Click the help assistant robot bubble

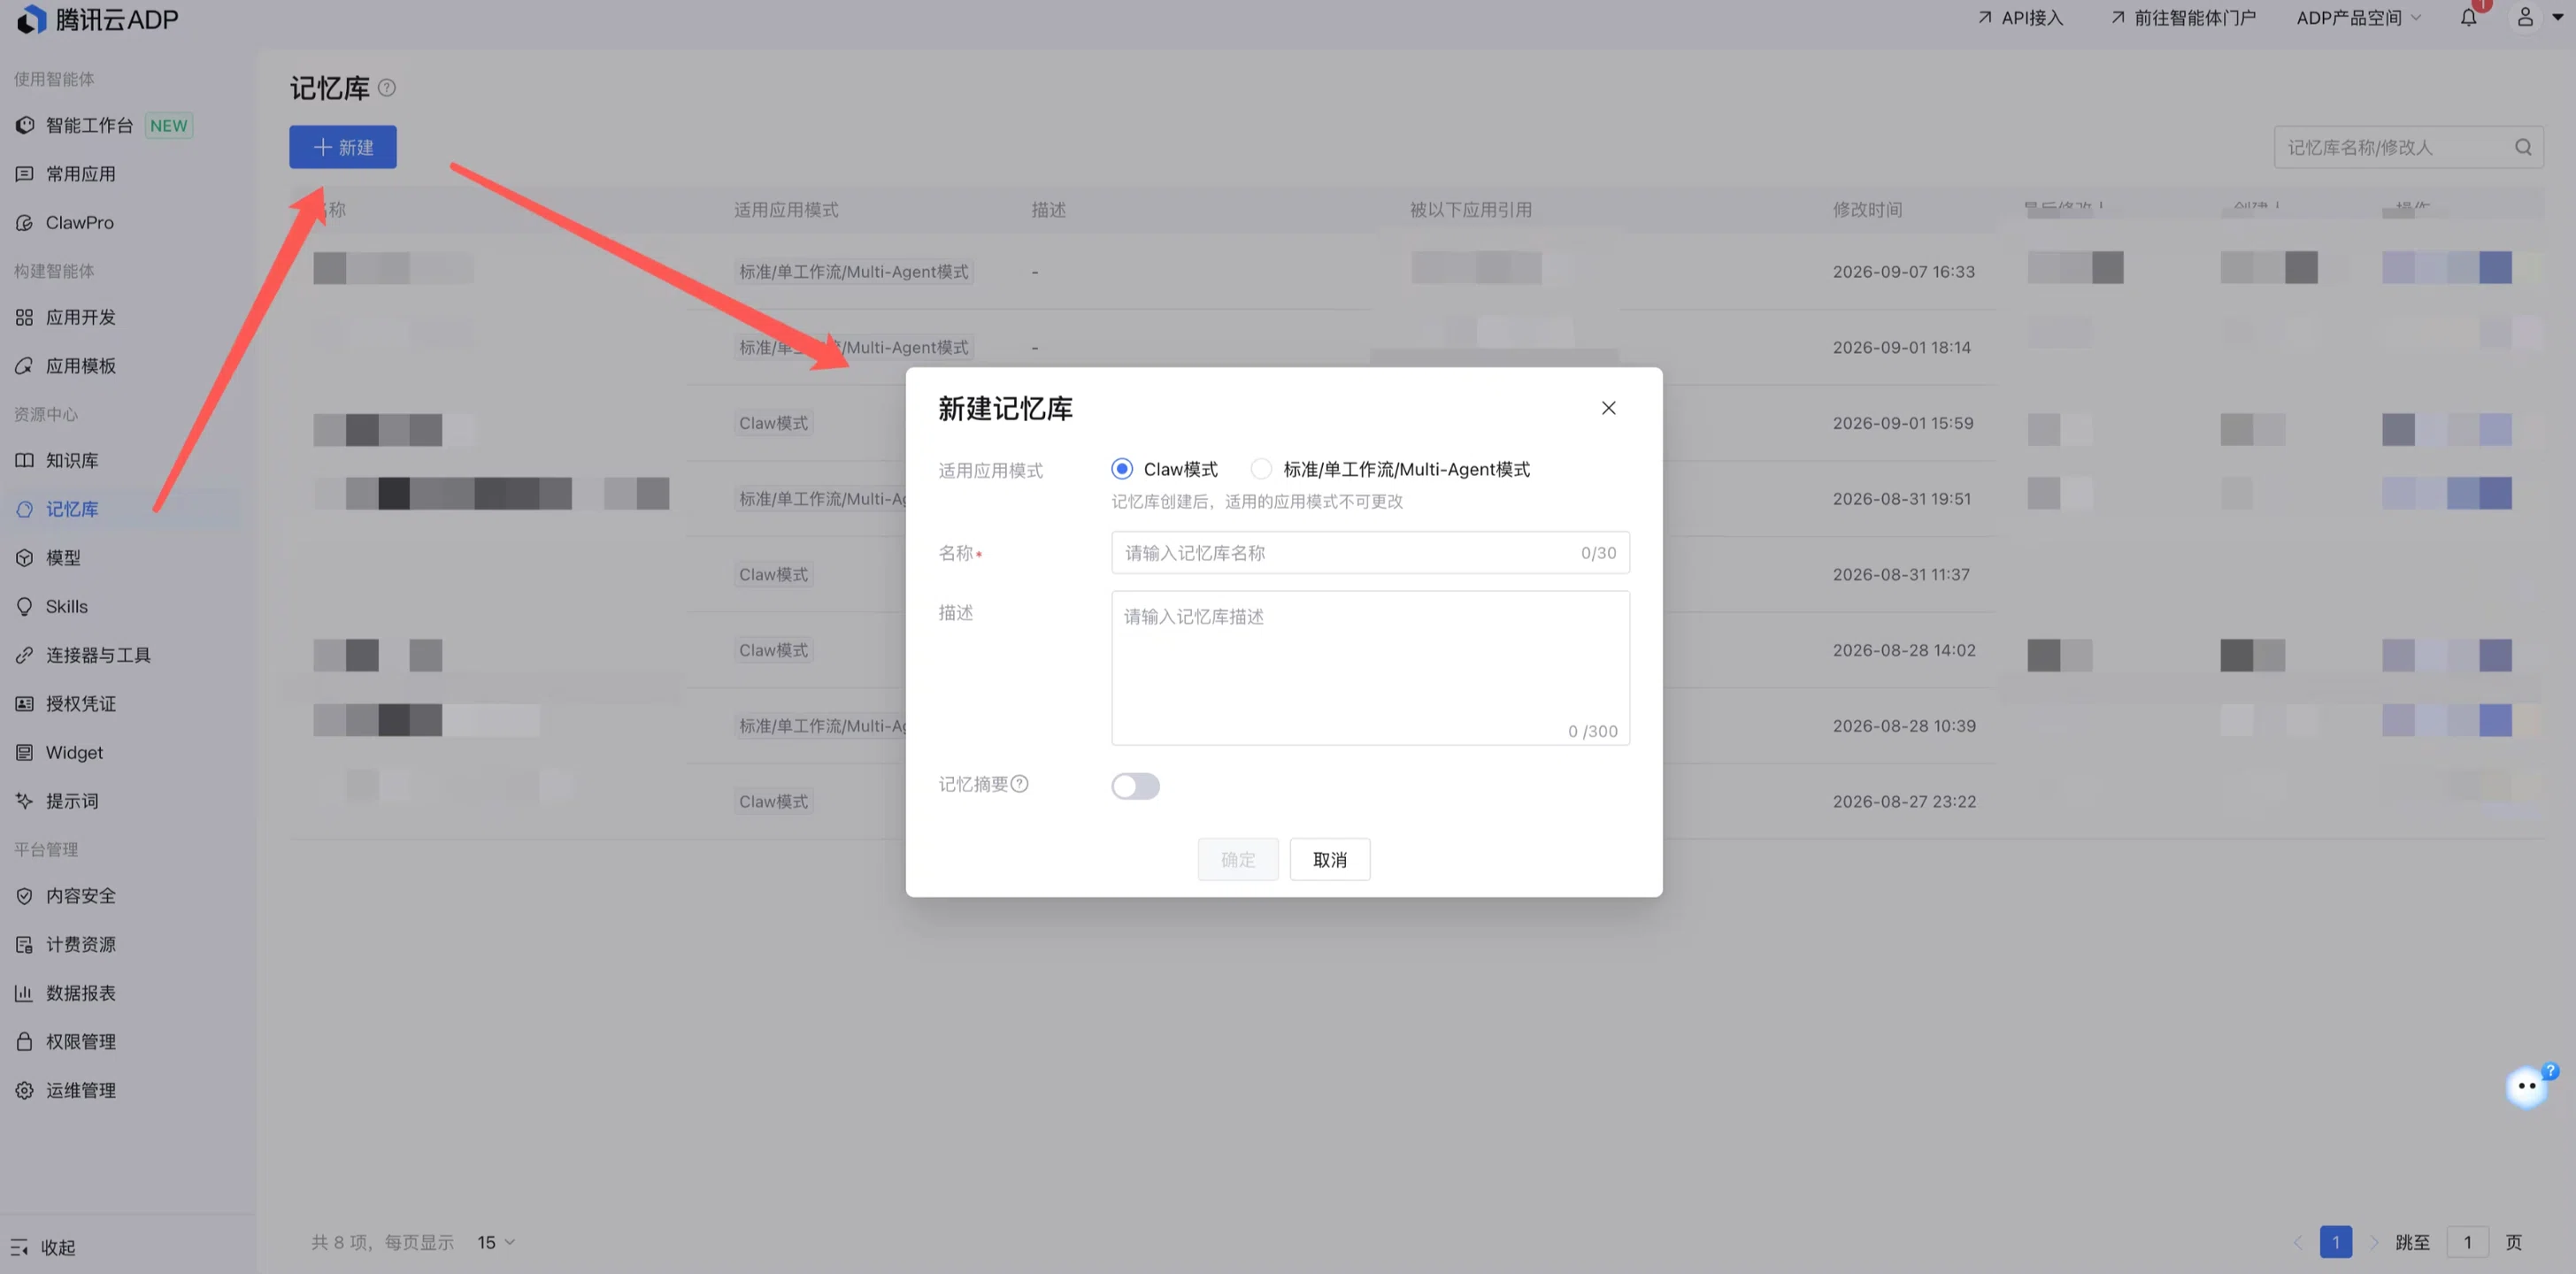coord(2527,1086)
